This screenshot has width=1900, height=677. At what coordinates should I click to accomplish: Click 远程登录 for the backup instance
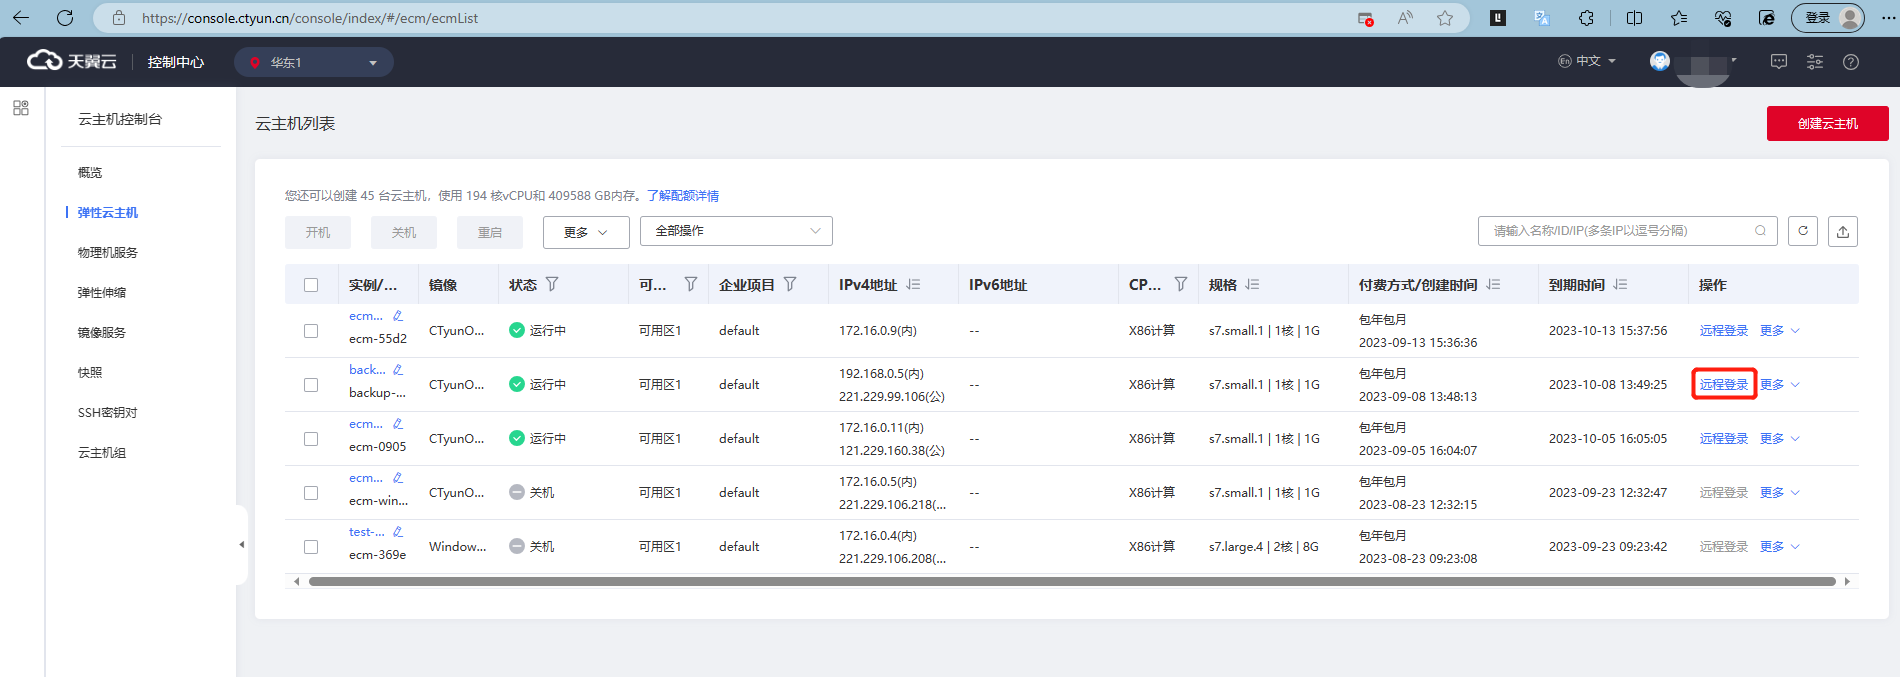pyautogui.click(x=1723, y=385)
